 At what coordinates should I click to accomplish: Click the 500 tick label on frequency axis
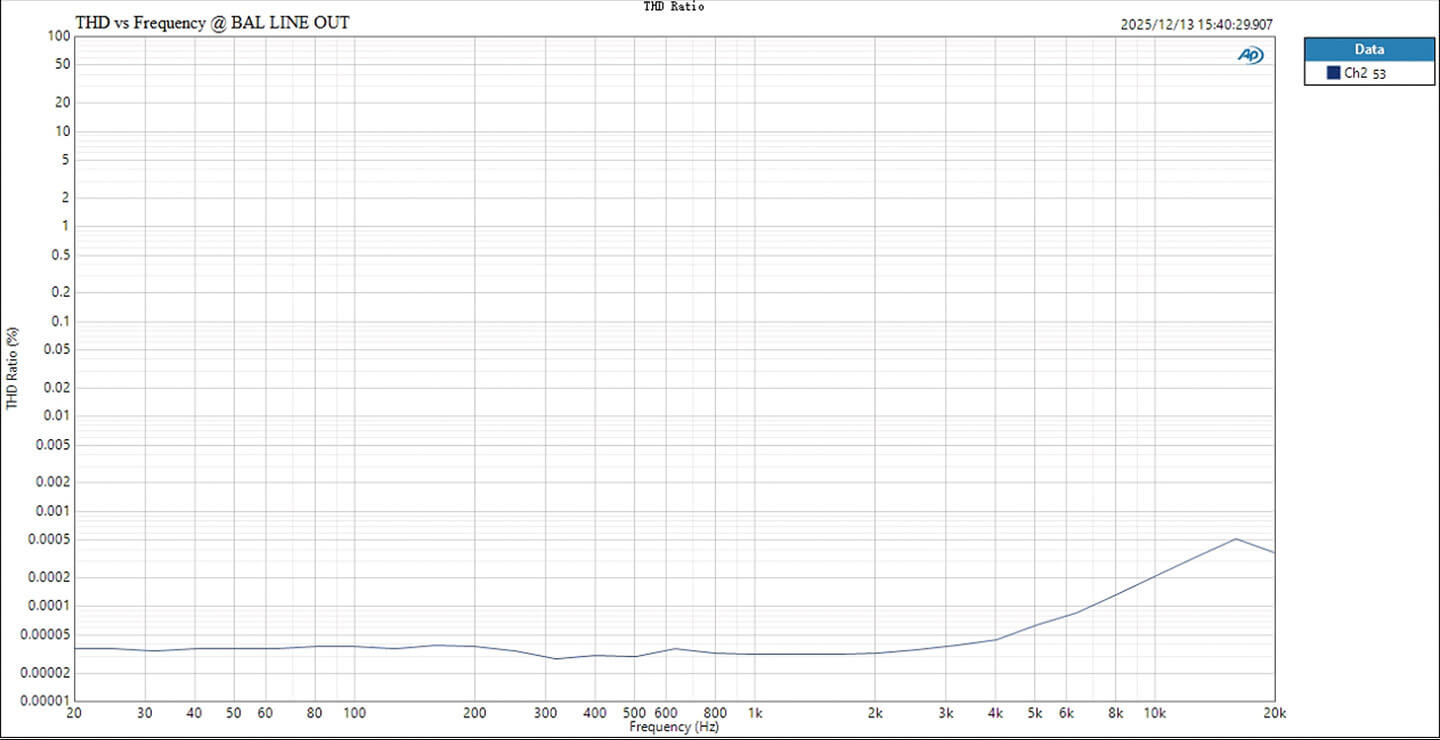click(634, 713)
